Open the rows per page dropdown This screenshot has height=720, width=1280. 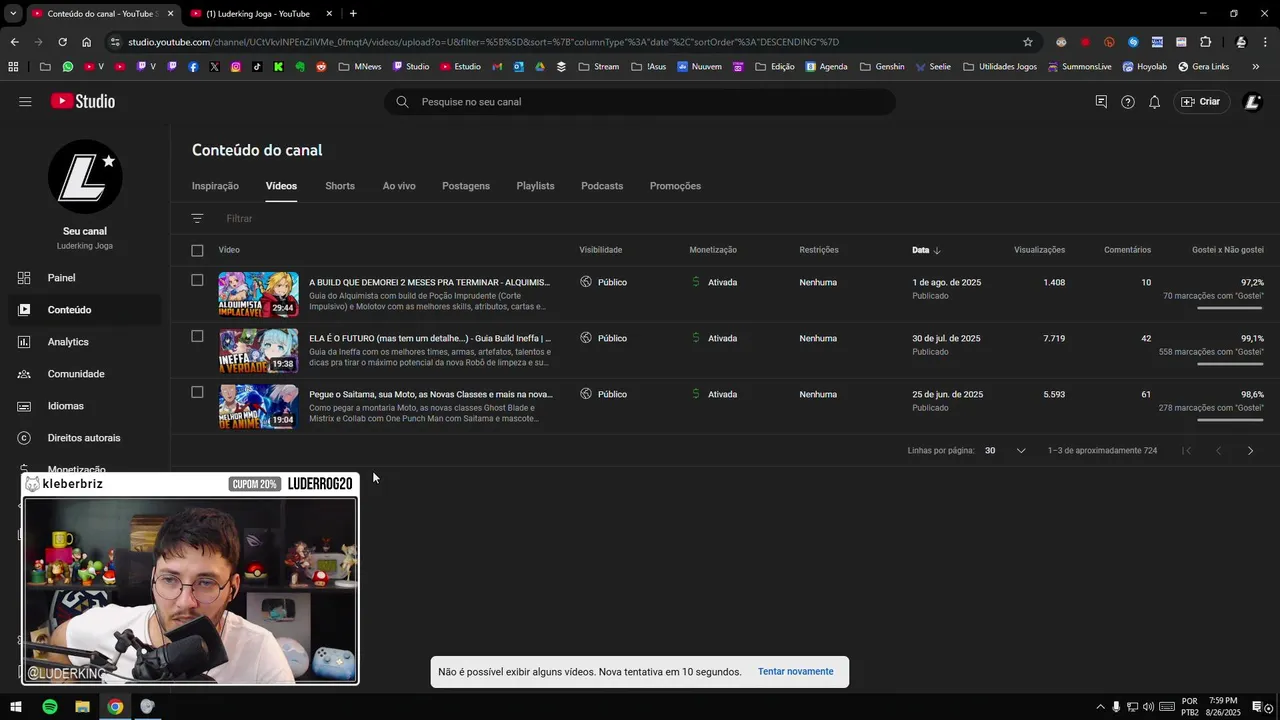(1005, 451)
